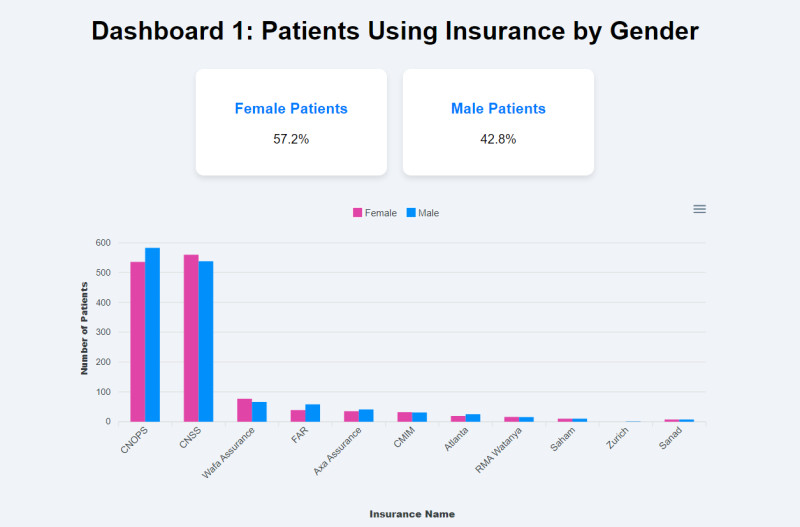This screenshot has height=527, width=800.
Task: Click the CNOPS female bar
Action: (137, 341)
